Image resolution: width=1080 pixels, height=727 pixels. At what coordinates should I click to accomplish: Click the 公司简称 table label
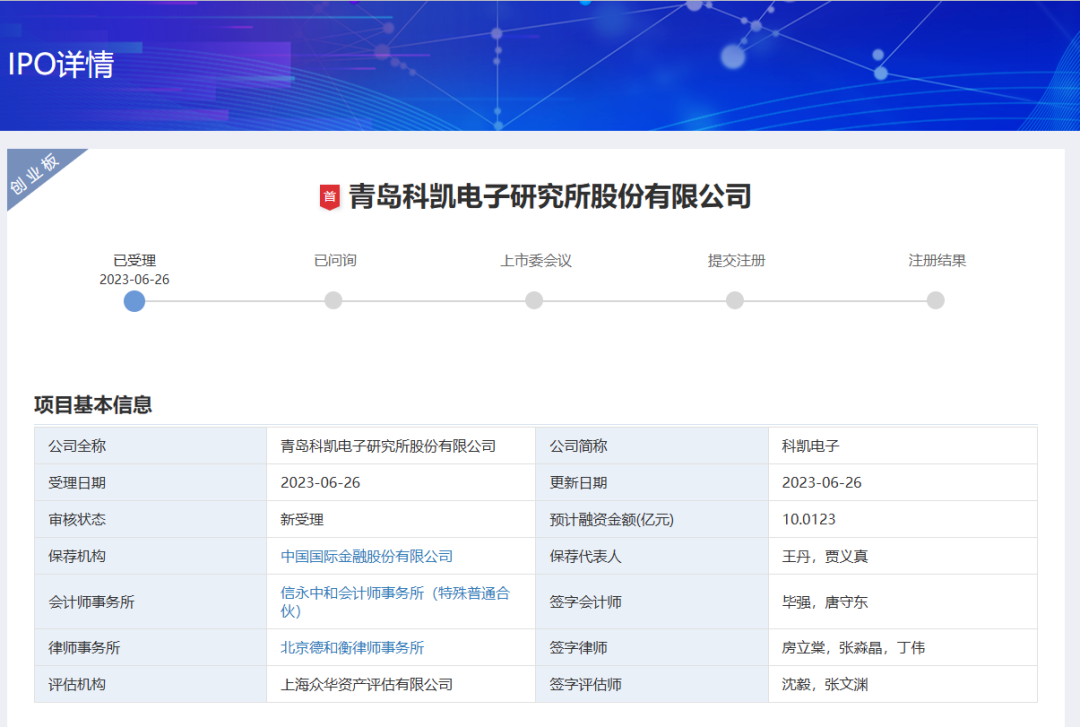579,446
